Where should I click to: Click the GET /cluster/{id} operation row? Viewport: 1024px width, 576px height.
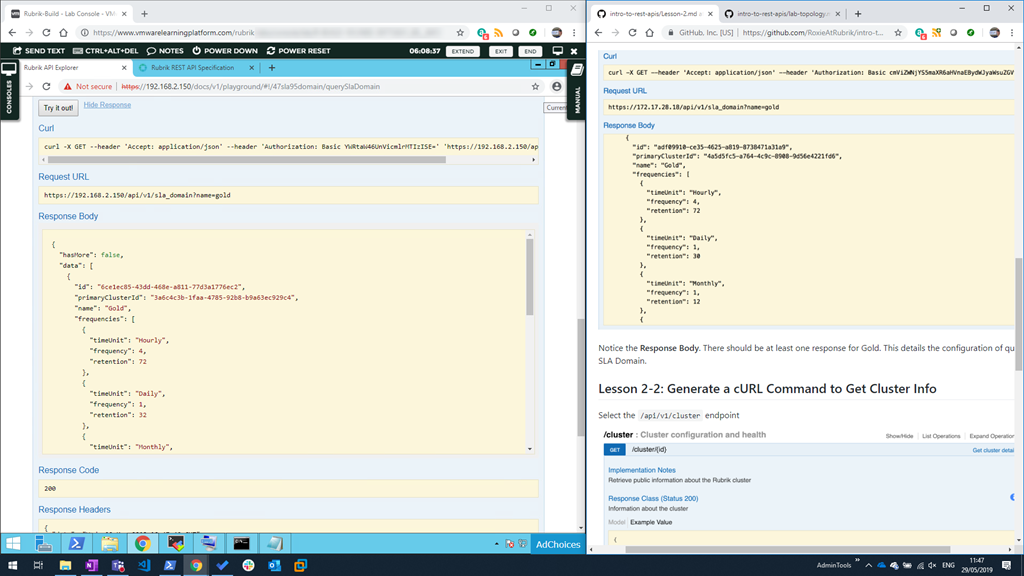[x=808, y=450]
